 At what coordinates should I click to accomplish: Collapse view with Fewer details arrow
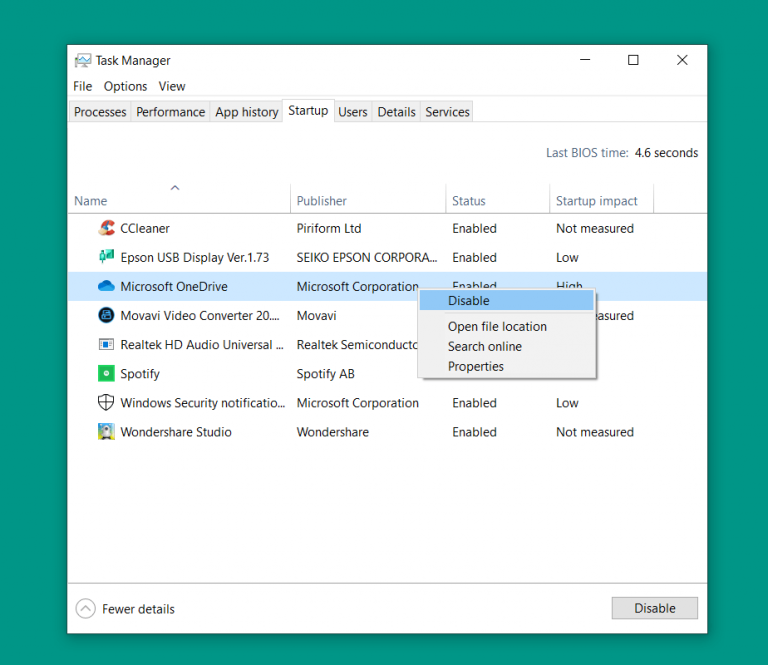(x=85, y=609)
